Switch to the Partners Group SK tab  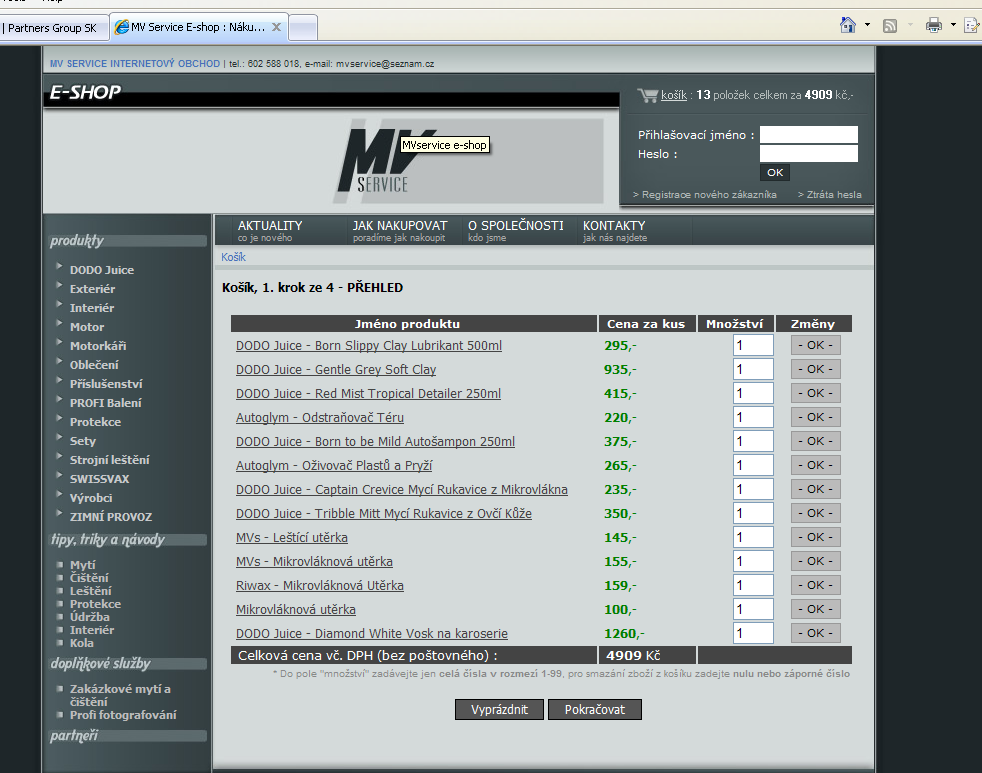[x=52, y=28]
